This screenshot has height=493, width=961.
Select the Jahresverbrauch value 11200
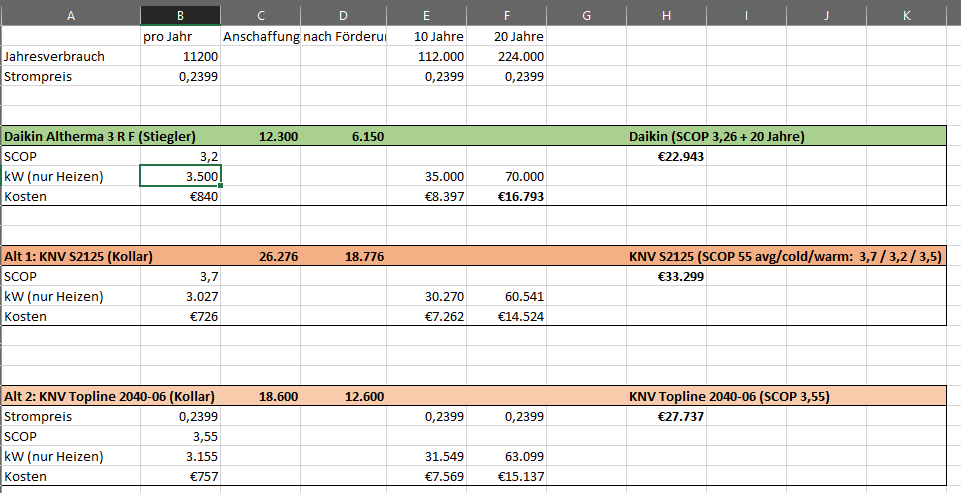tap(180, 56)
